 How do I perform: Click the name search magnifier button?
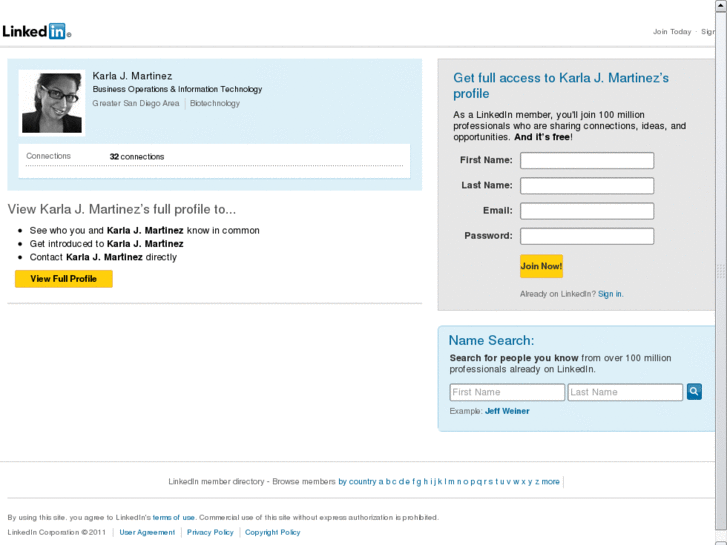[x=694, y=391]
